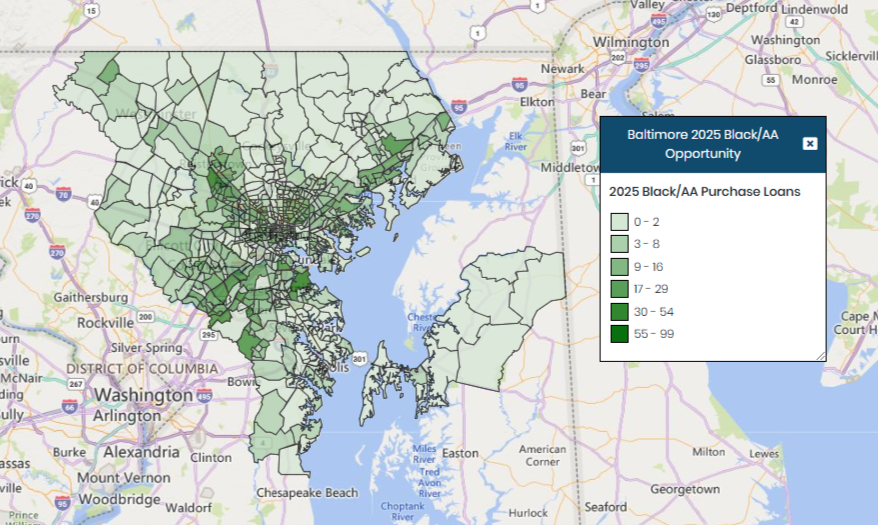Click the Seaford map label
The image size is (878, 525).
coord(605,507)
